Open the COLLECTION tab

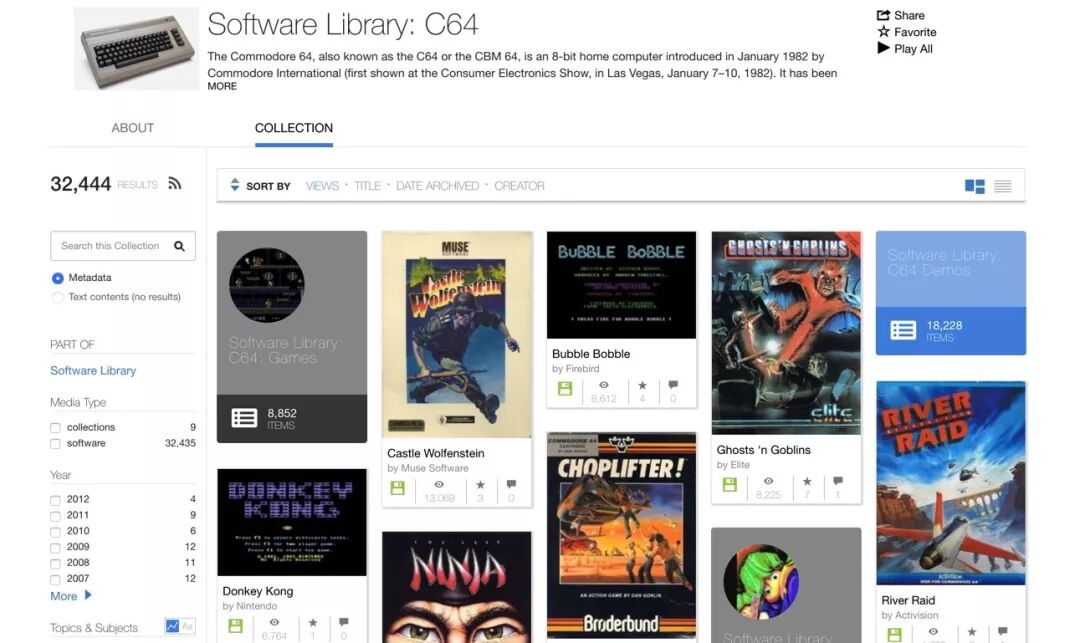(x=293, y=128)
